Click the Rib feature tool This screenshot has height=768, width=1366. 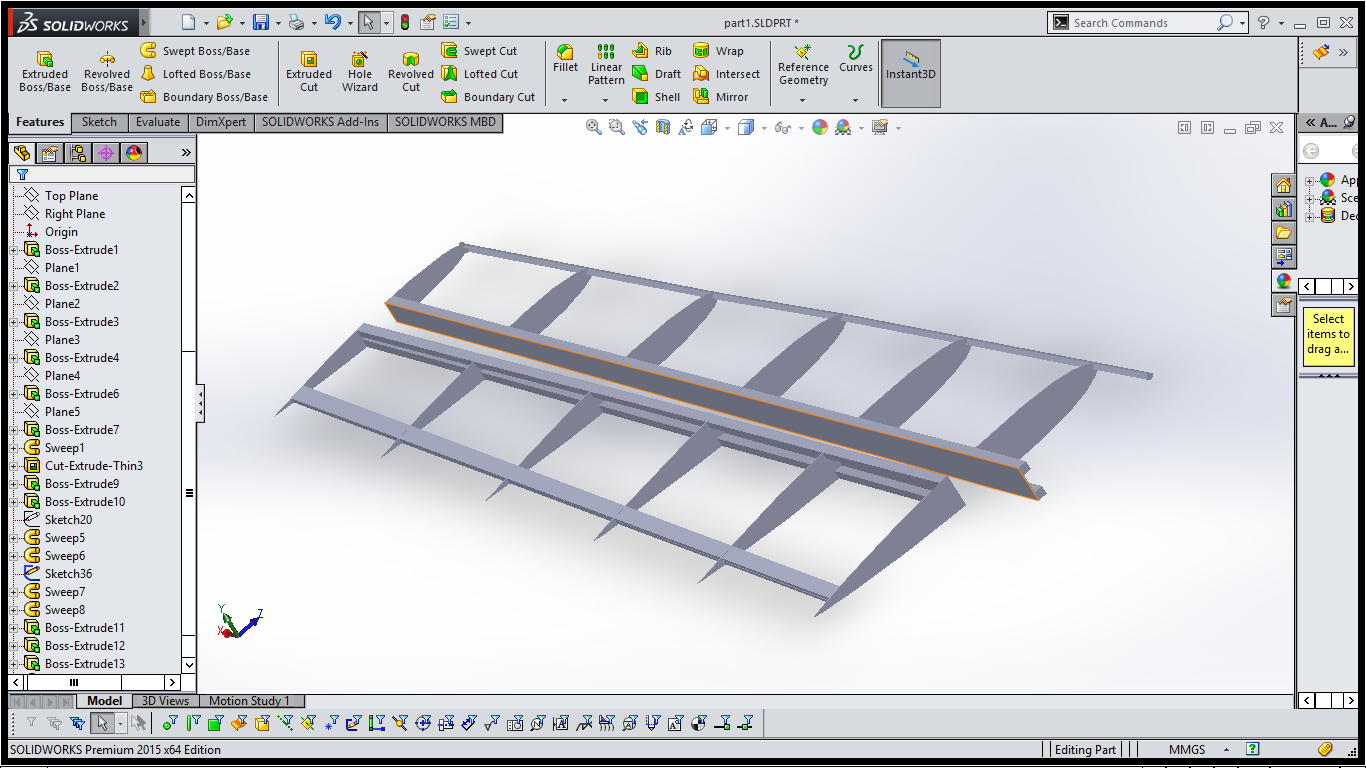tap(652, 51)
